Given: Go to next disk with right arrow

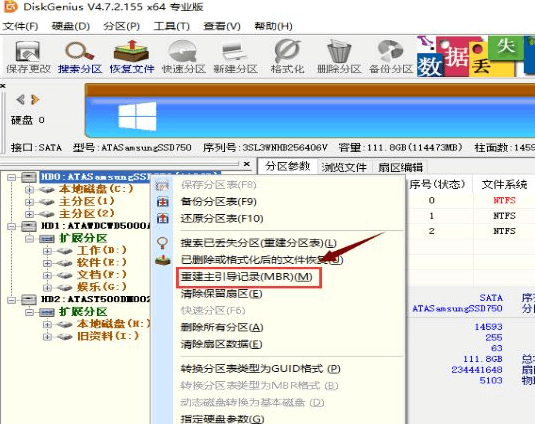Looking at the screenshot, I should (x=35, y=100).
